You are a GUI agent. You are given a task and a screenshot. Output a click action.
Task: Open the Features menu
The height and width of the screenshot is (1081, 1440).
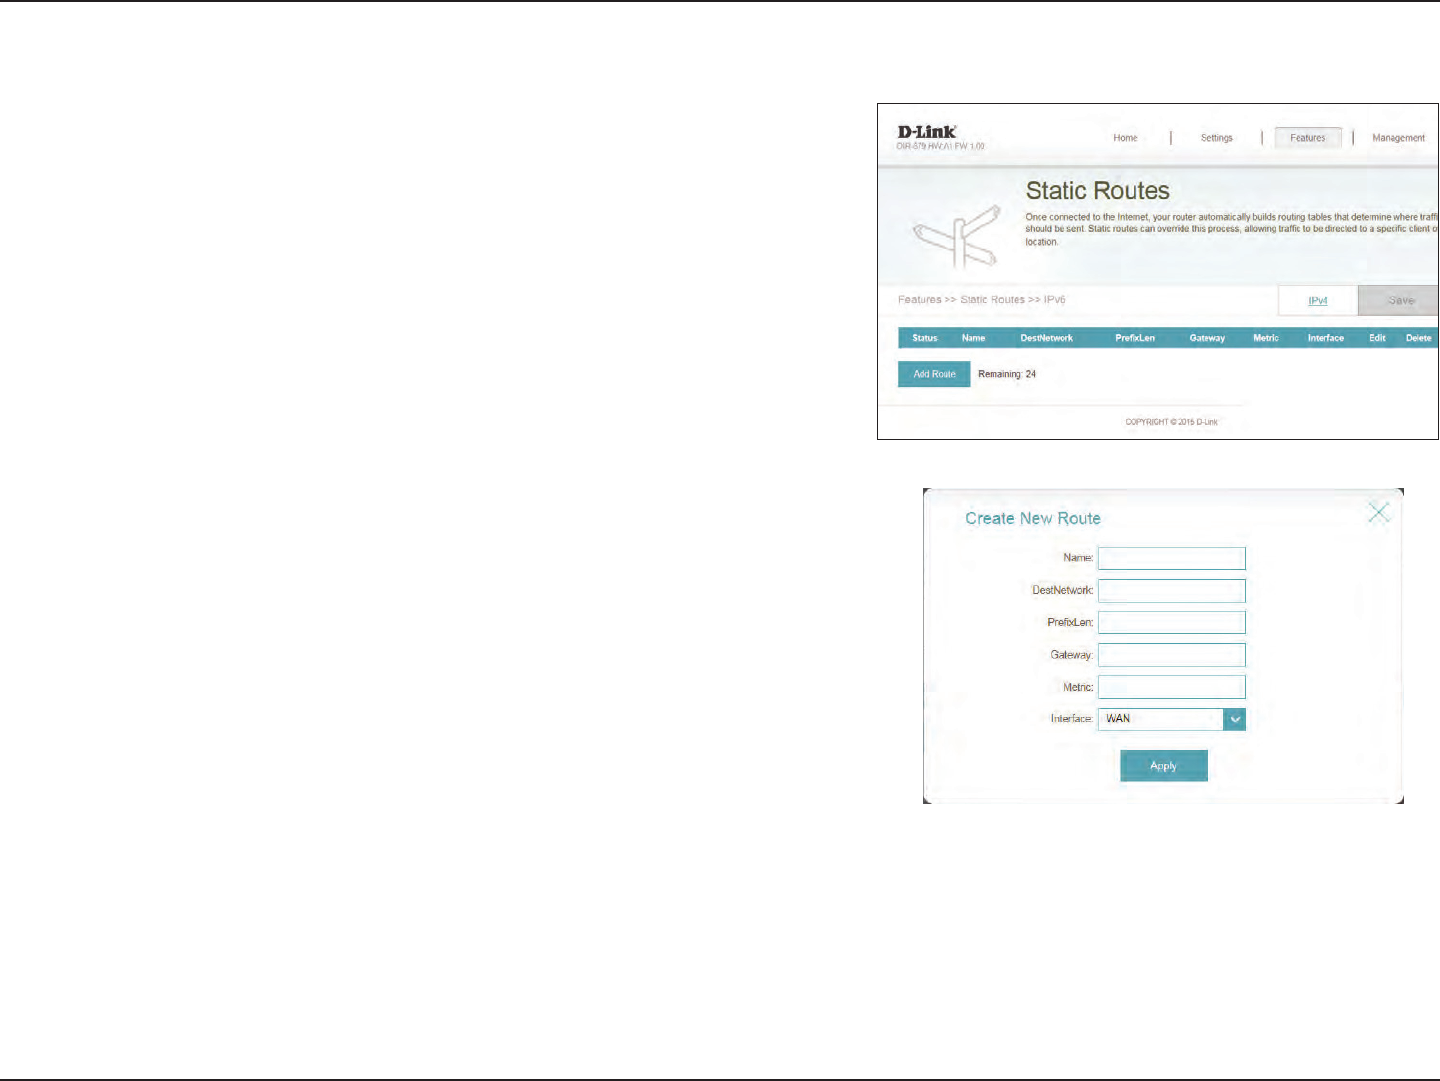(1308, 138)
